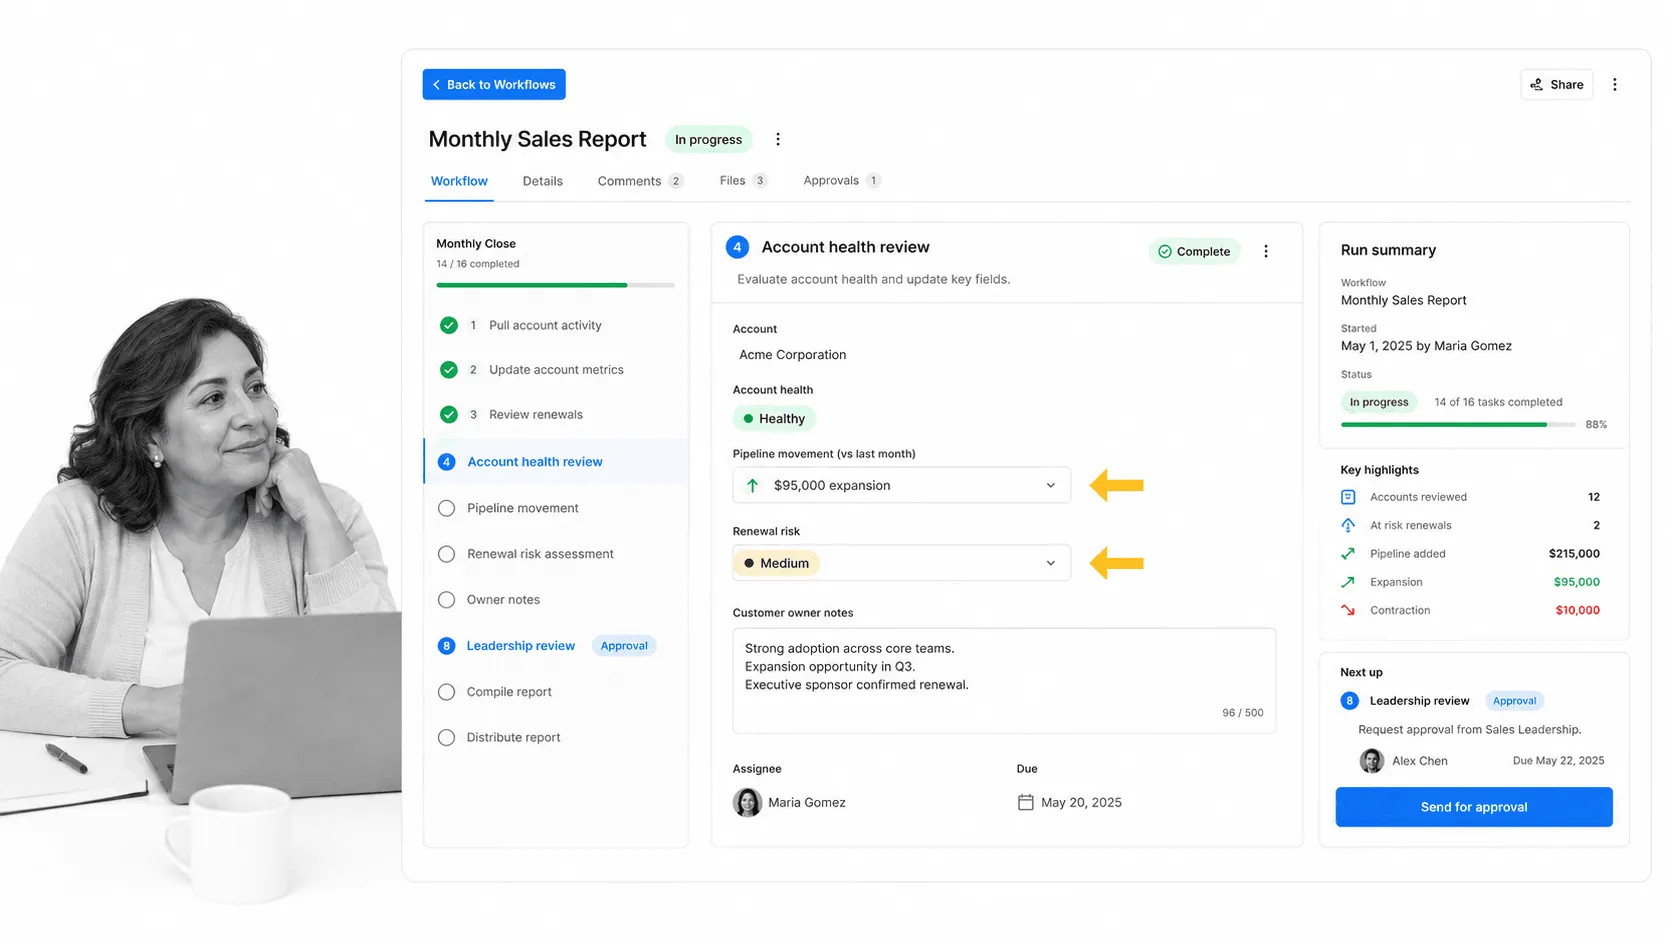Click the In progress badge beside report title
The width and height of the screenshot is (1672, 941).
pyautogui.click(x=708, y=140)
